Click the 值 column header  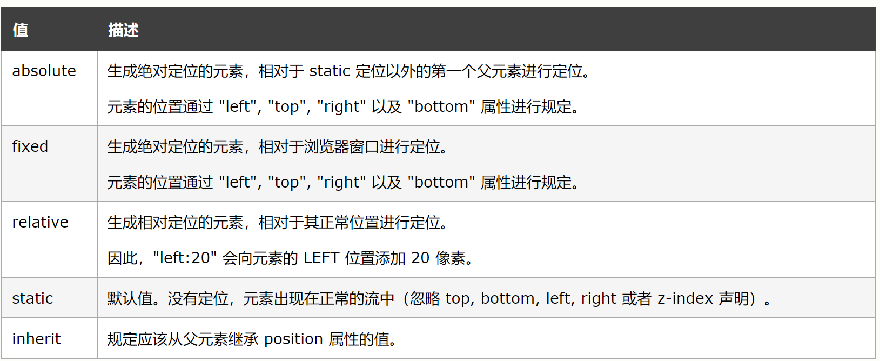(x=20, y=30)
